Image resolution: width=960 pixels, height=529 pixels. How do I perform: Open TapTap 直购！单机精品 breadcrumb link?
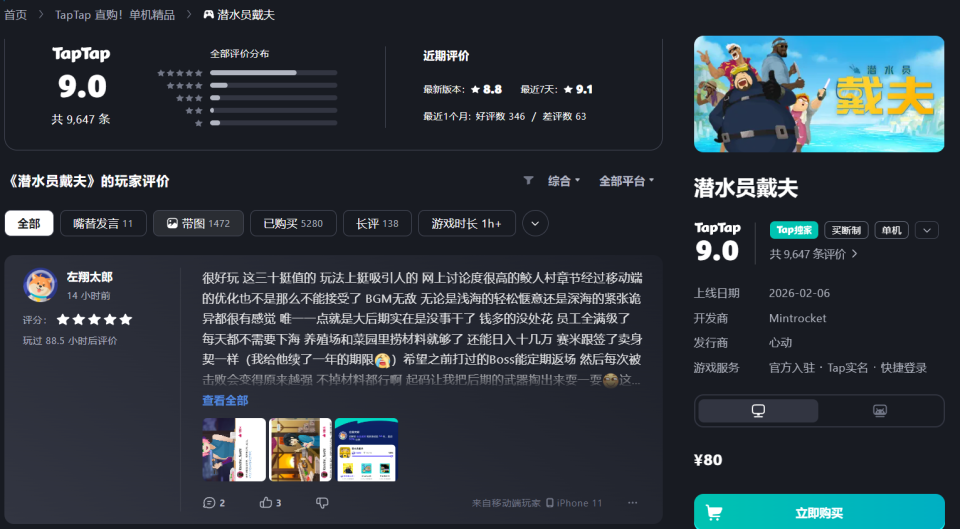115,15
